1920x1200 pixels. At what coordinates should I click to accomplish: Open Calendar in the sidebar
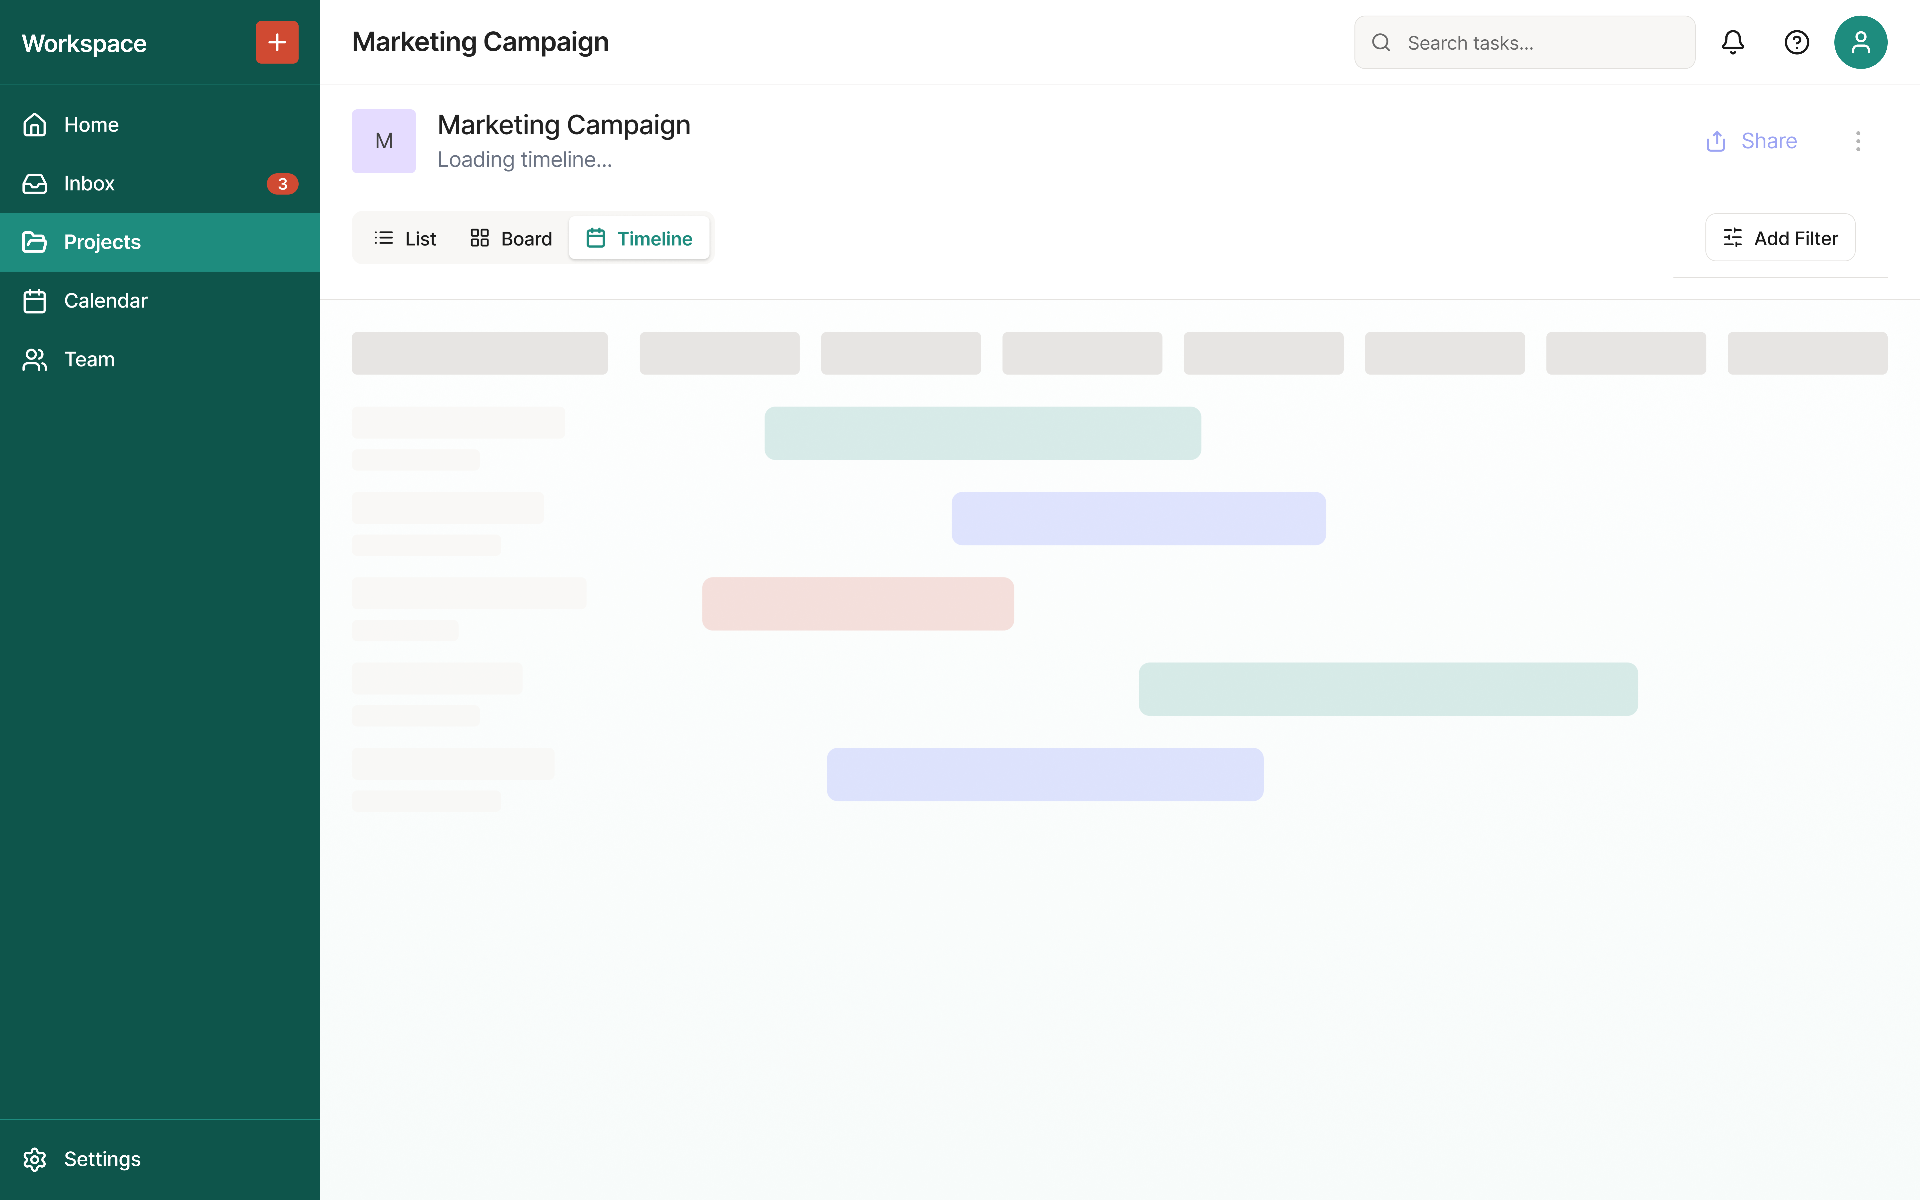pyautogui.click(x=160, y=301)
